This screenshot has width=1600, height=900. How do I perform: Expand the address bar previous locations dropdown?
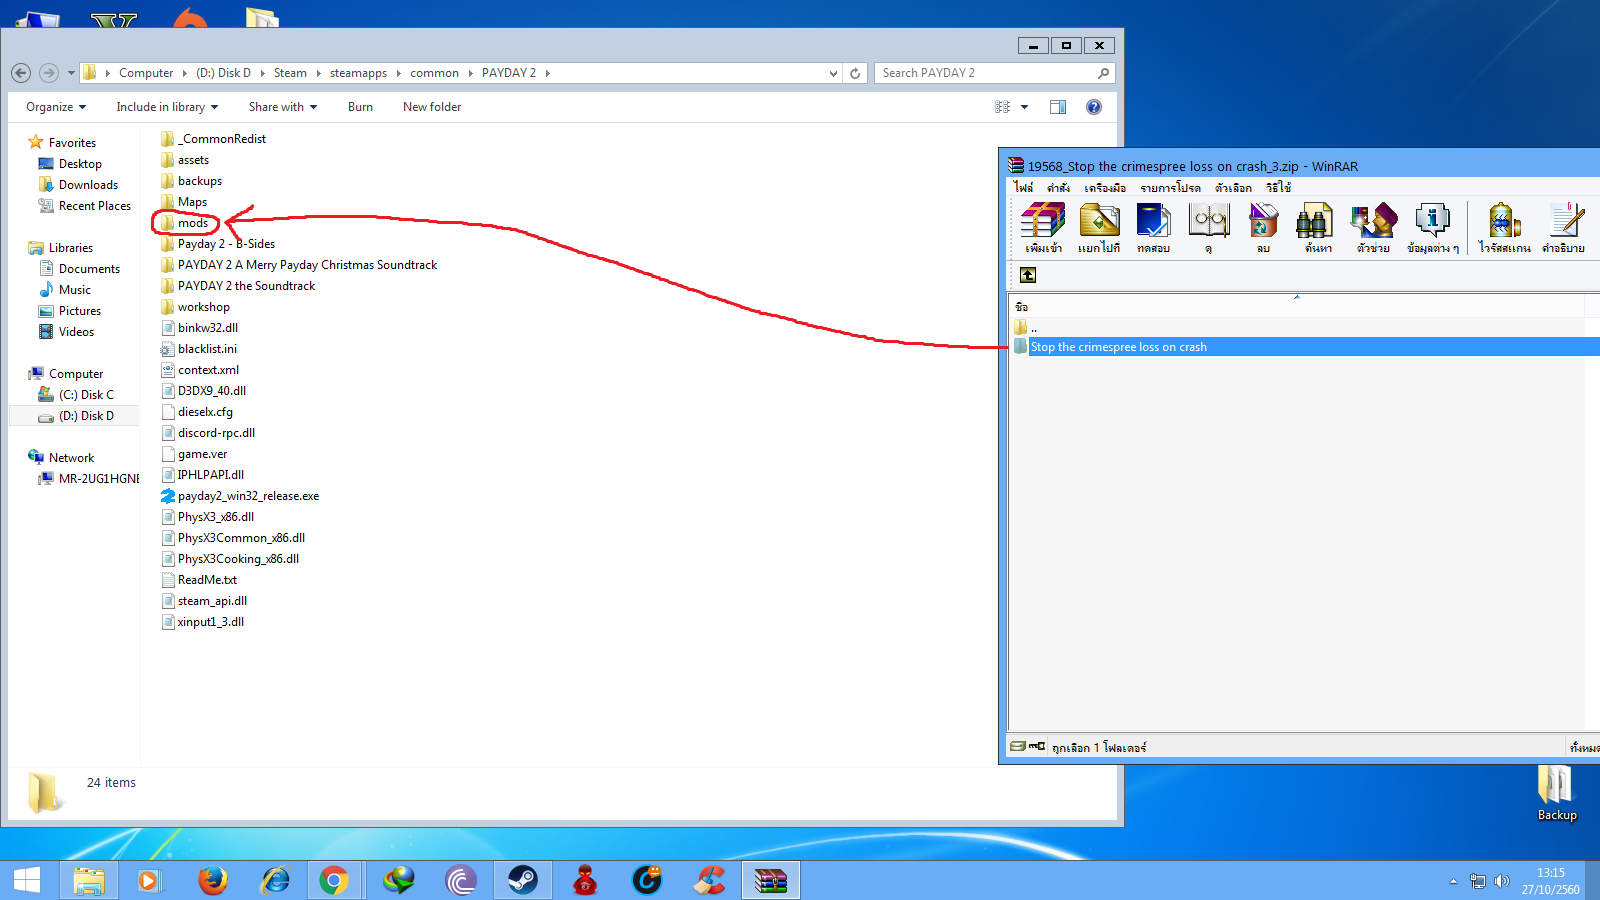coord(833,73)
